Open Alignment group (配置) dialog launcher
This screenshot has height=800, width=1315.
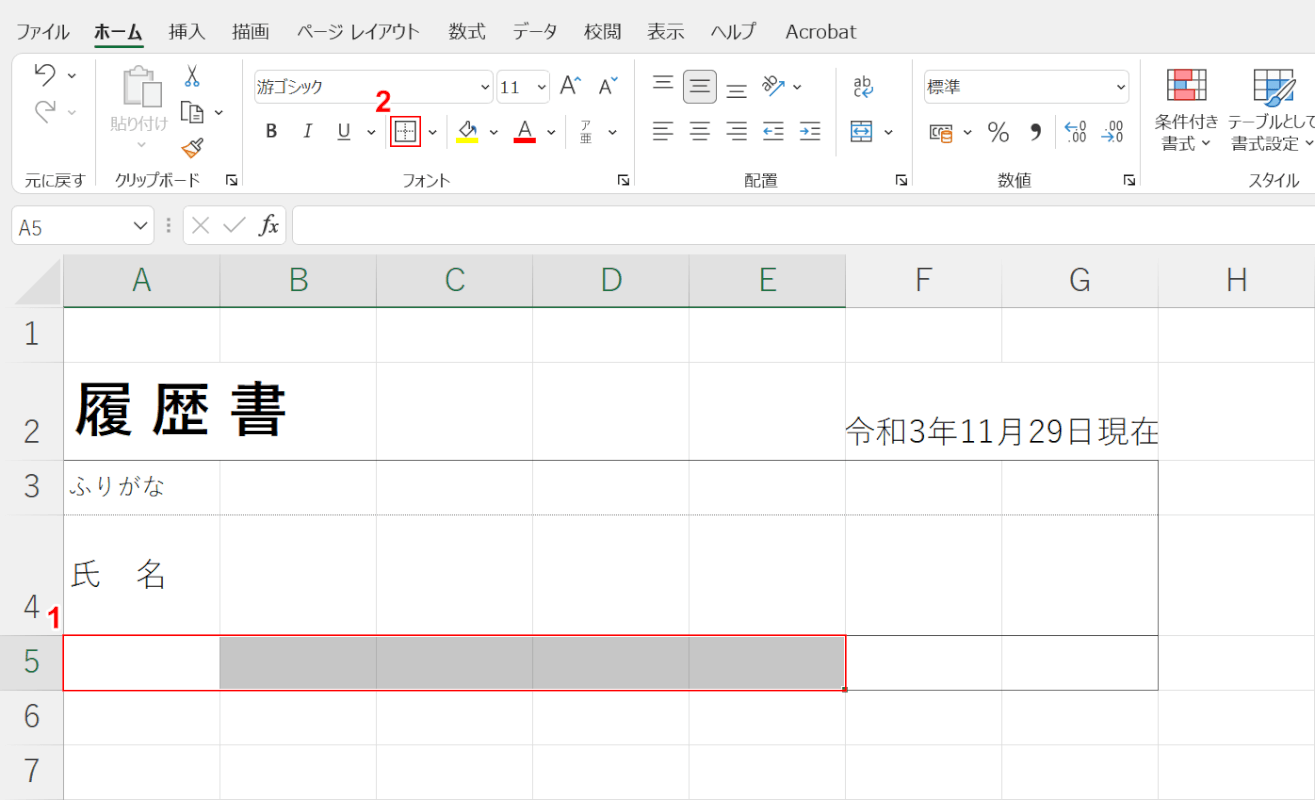(901, 180)
